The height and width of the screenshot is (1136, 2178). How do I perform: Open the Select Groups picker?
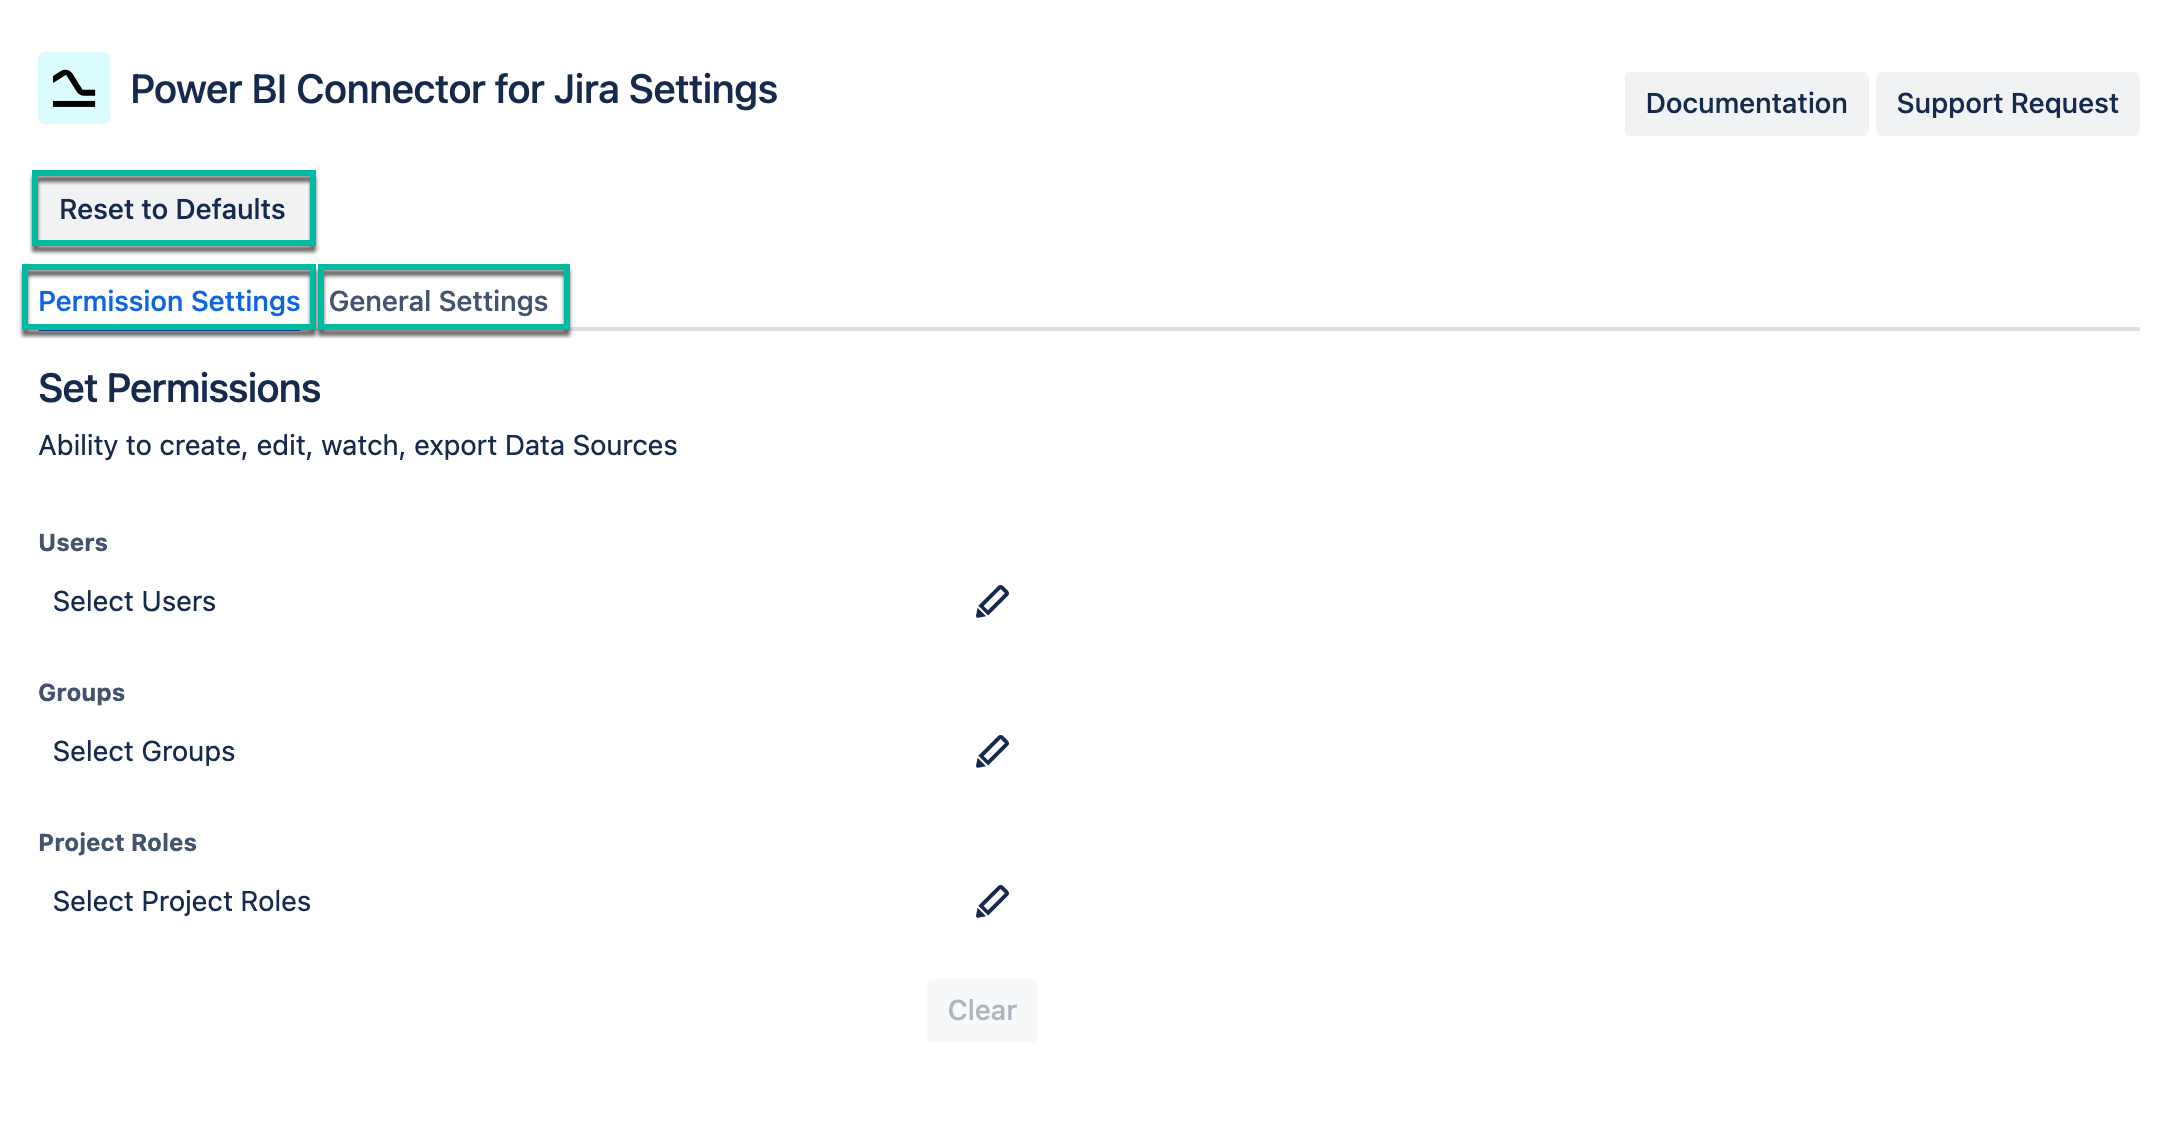[x=143, y=751]
